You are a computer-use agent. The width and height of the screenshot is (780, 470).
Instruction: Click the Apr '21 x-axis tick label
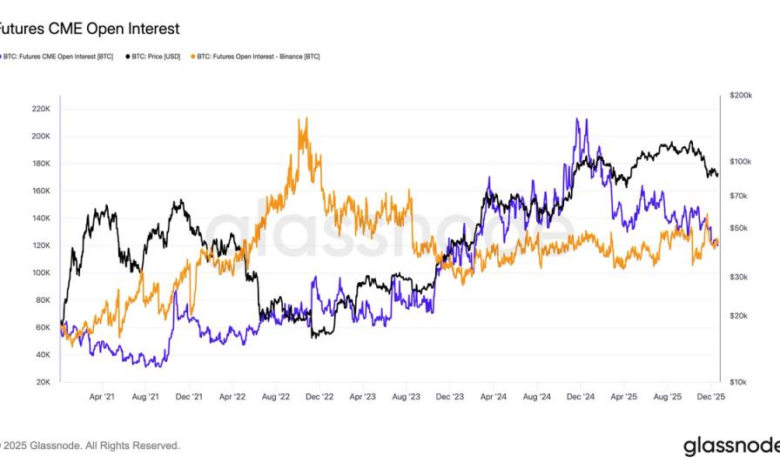[x=101, y=396]
